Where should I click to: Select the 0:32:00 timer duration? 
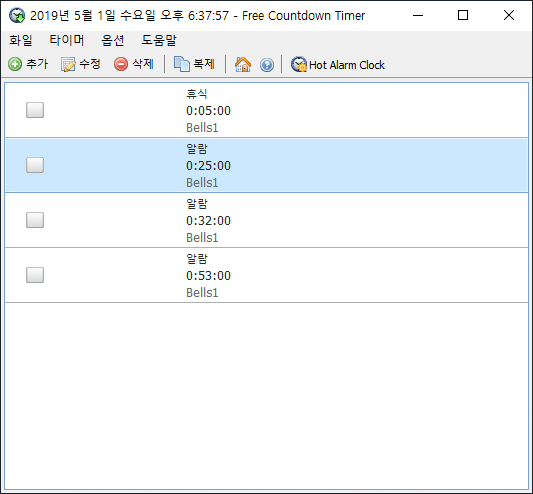[x=208, y=221]
